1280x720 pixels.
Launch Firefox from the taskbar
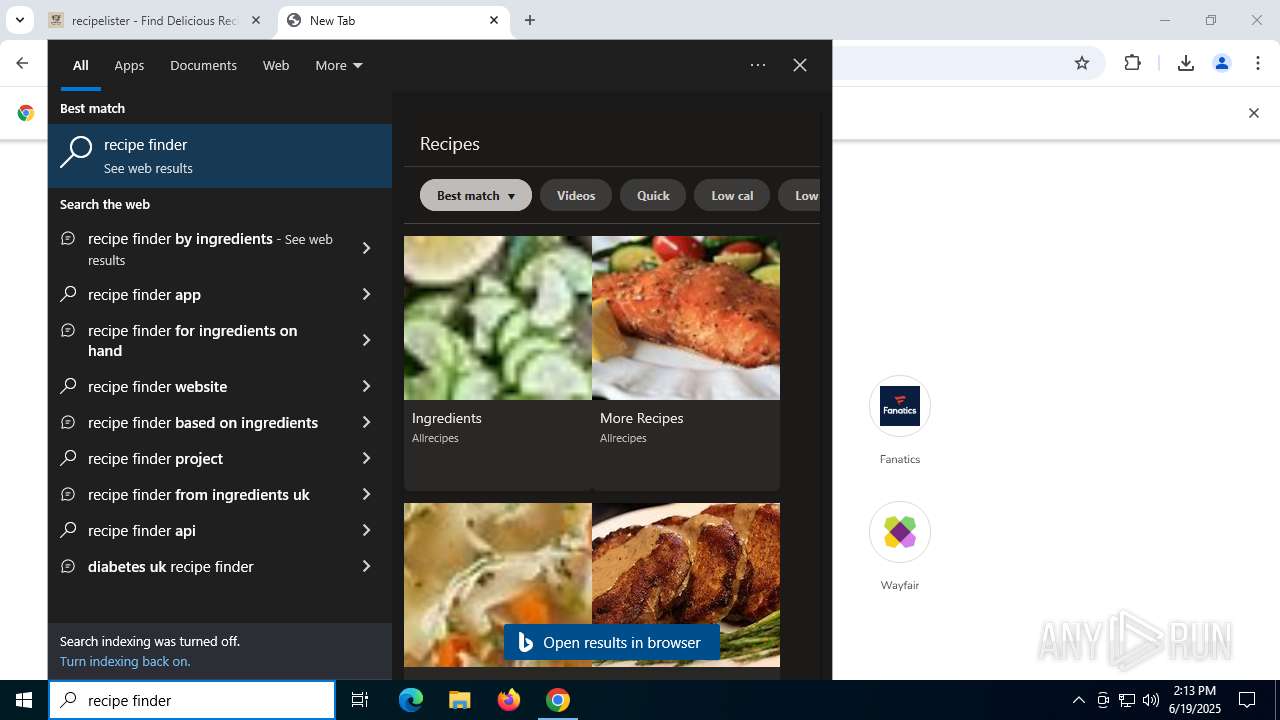coord(509,700)
